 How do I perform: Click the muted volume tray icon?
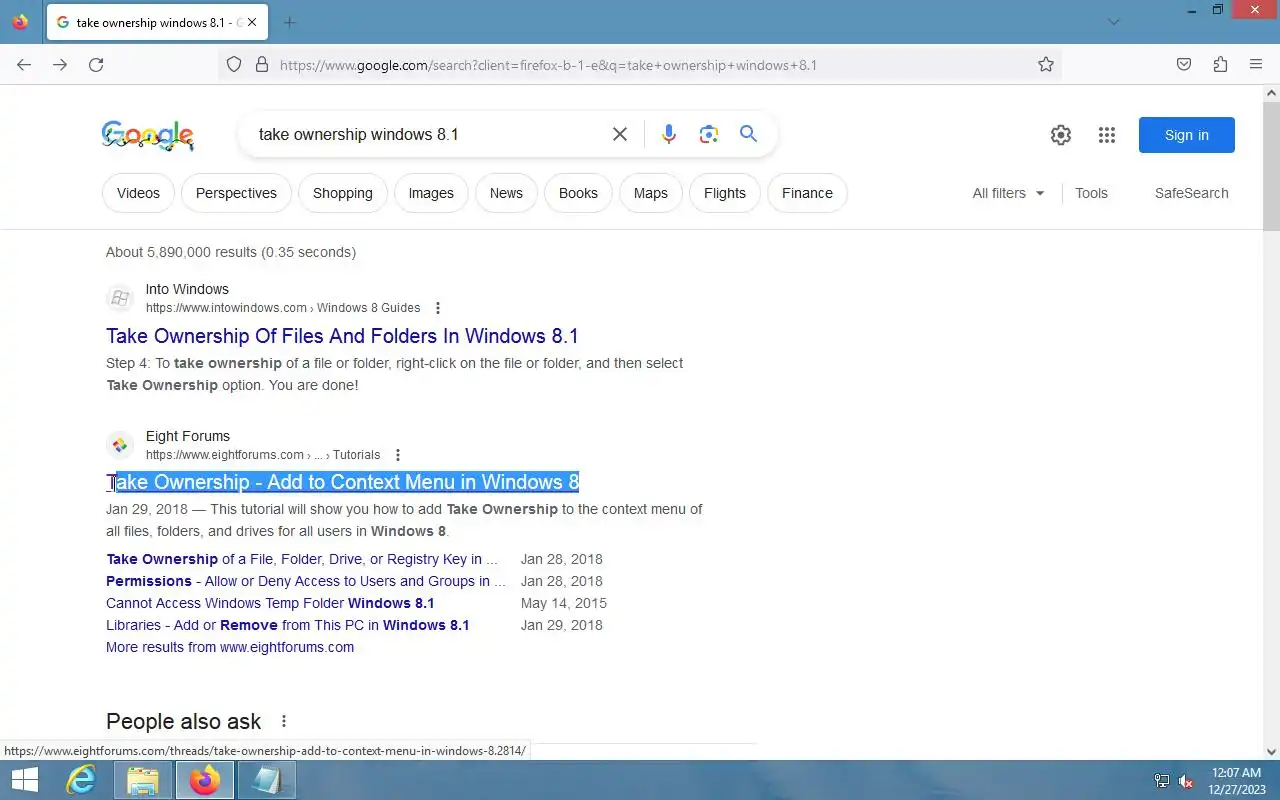1185,781
